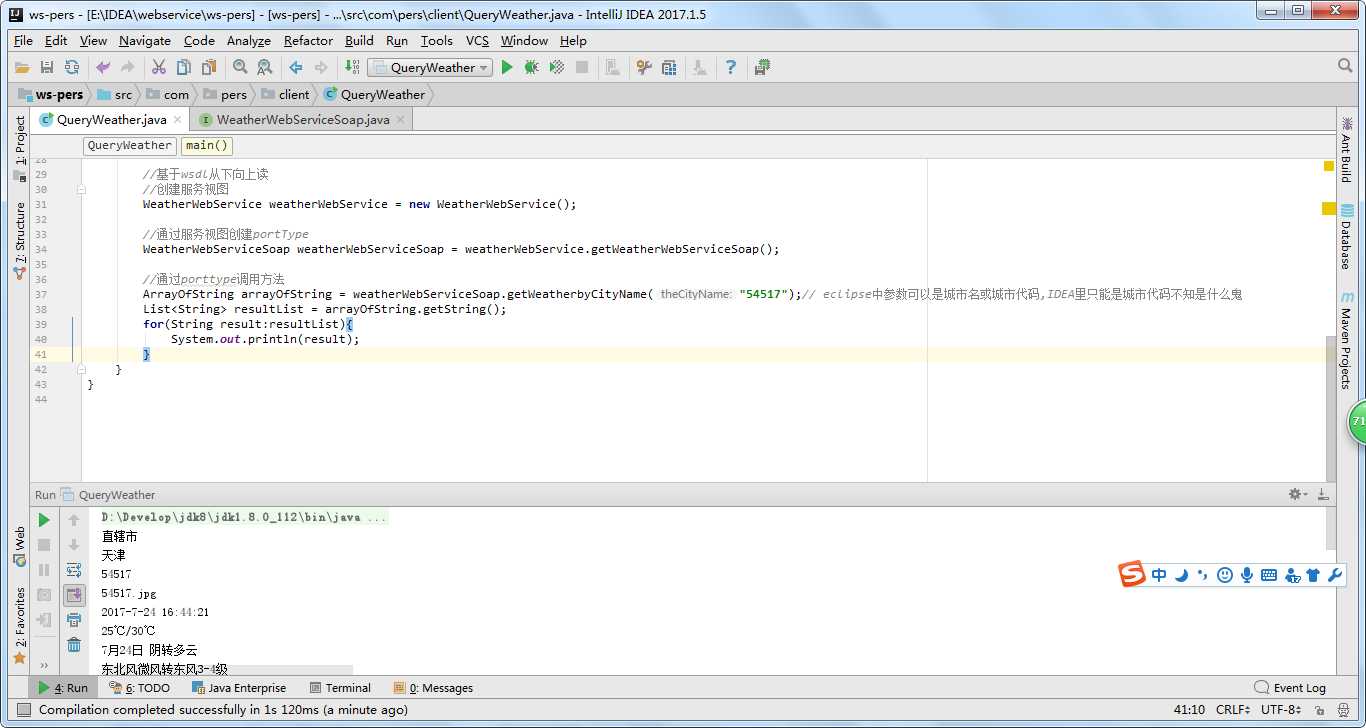This screenshot has width=1366, height=728.
Task: Click the Save All toolbar icon
Action: click(x=47, y=67)
